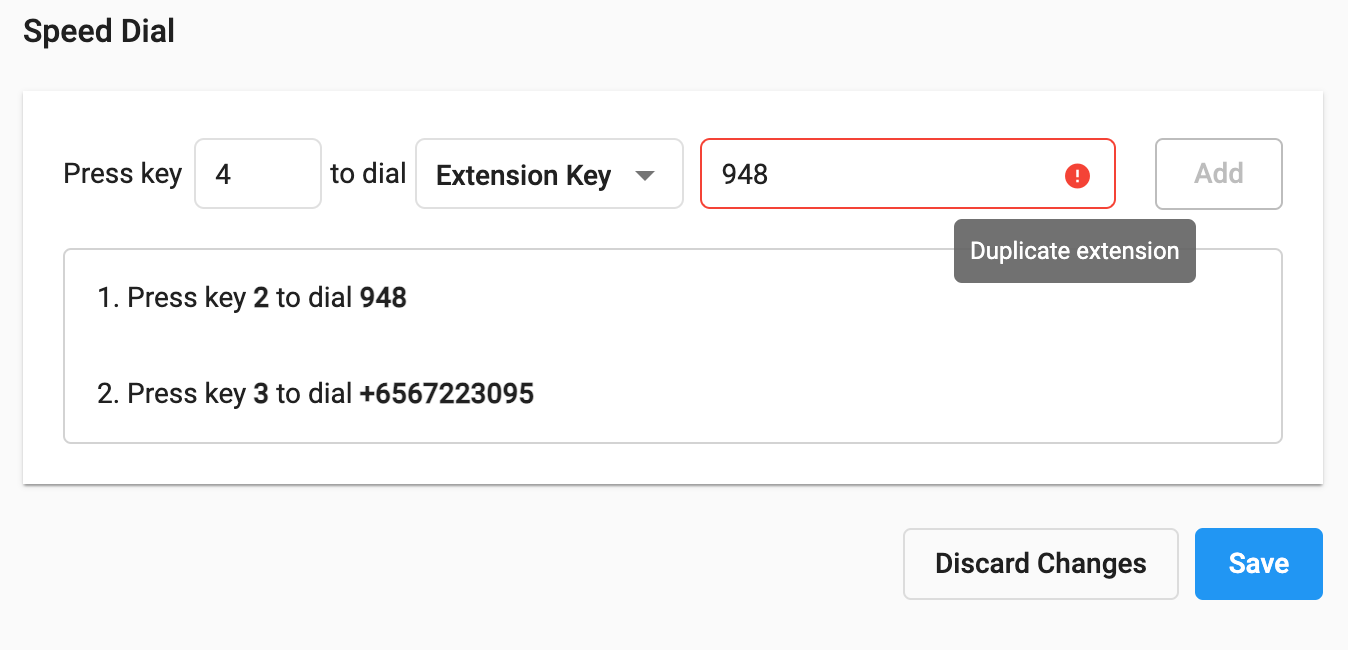Click the Speed Dial section heading
The image size is (1348, 650).
click(99, 32)
